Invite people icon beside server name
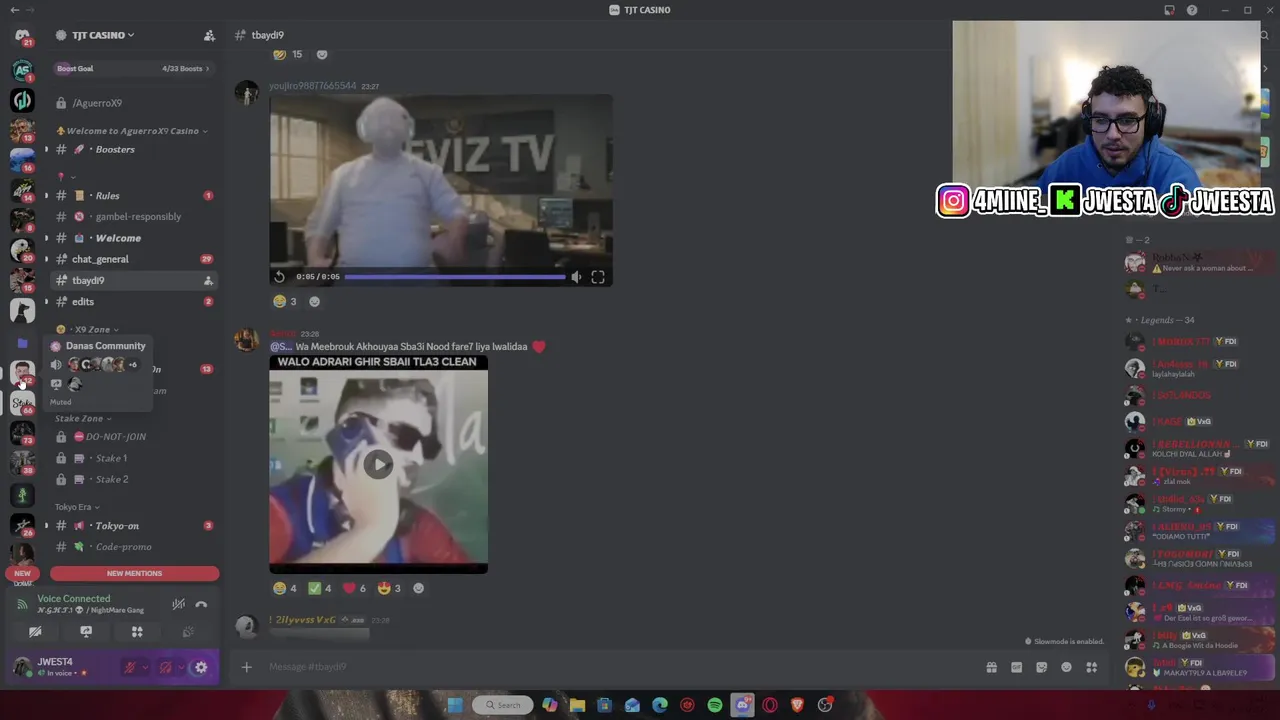The image size is (1280, 720). 209,35
